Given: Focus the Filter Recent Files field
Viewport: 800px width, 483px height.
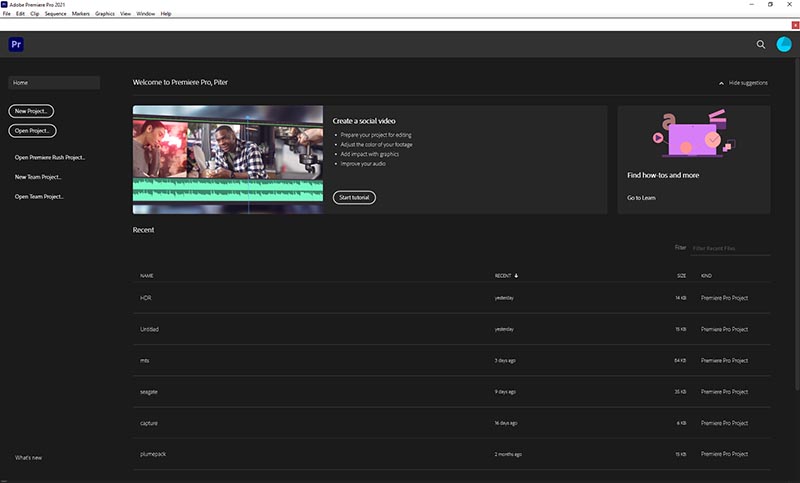Looking at the screenshot, I should (x=731, y=248).
